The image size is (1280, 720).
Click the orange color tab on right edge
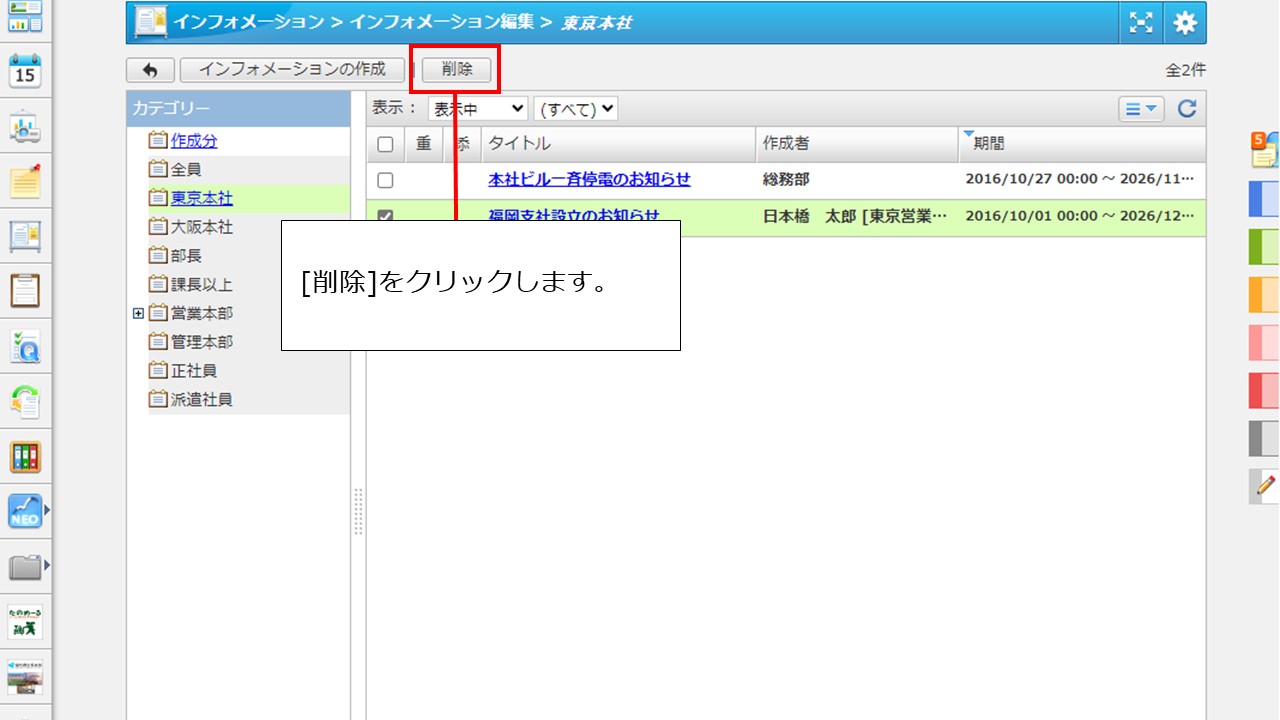[1264, 294]
